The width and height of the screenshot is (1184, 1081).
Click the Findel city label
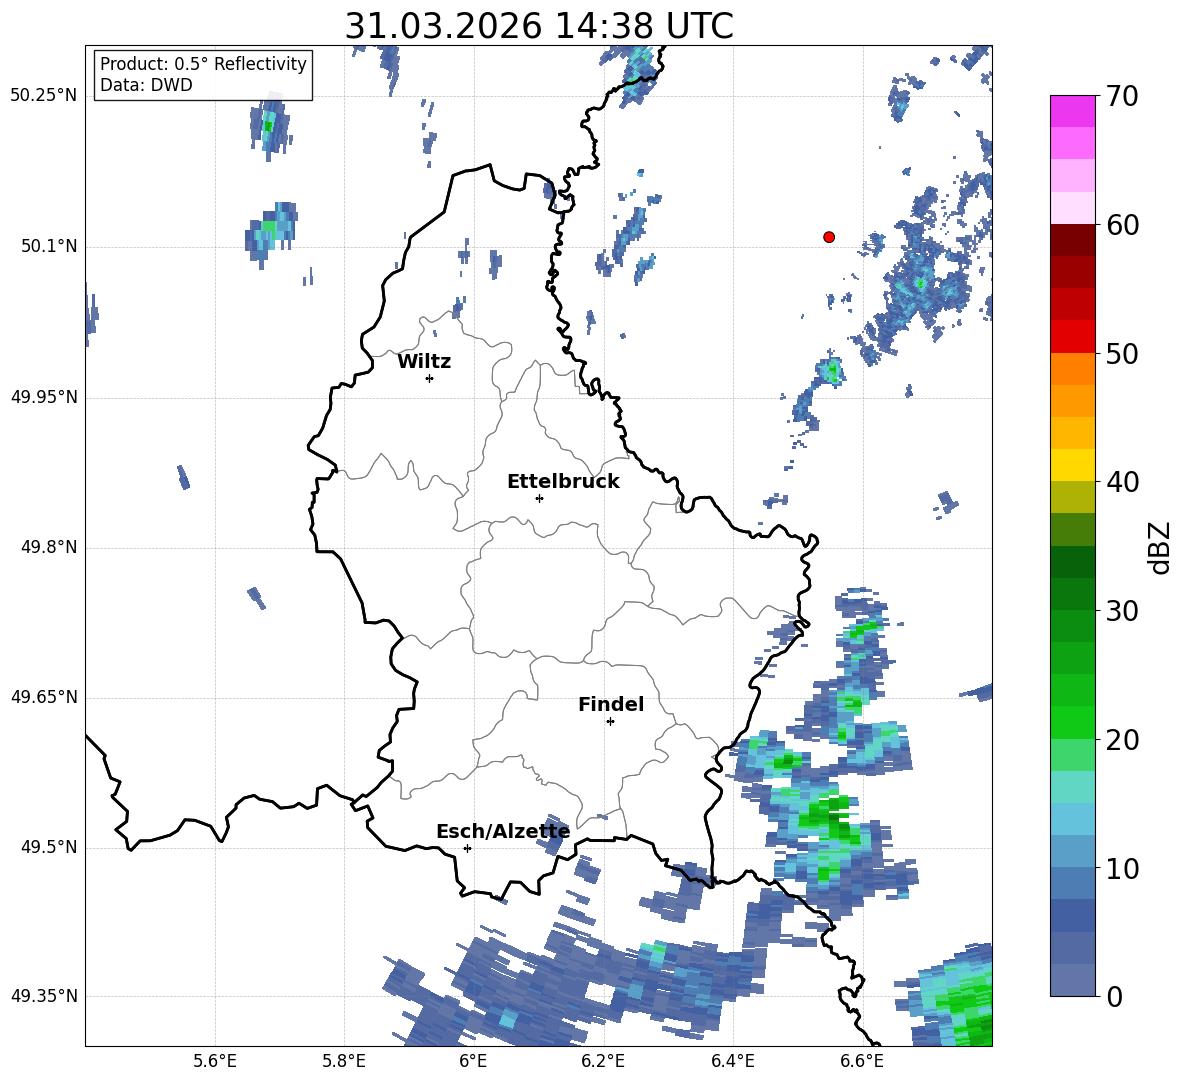pyautogui.click(x=611, y=704)
